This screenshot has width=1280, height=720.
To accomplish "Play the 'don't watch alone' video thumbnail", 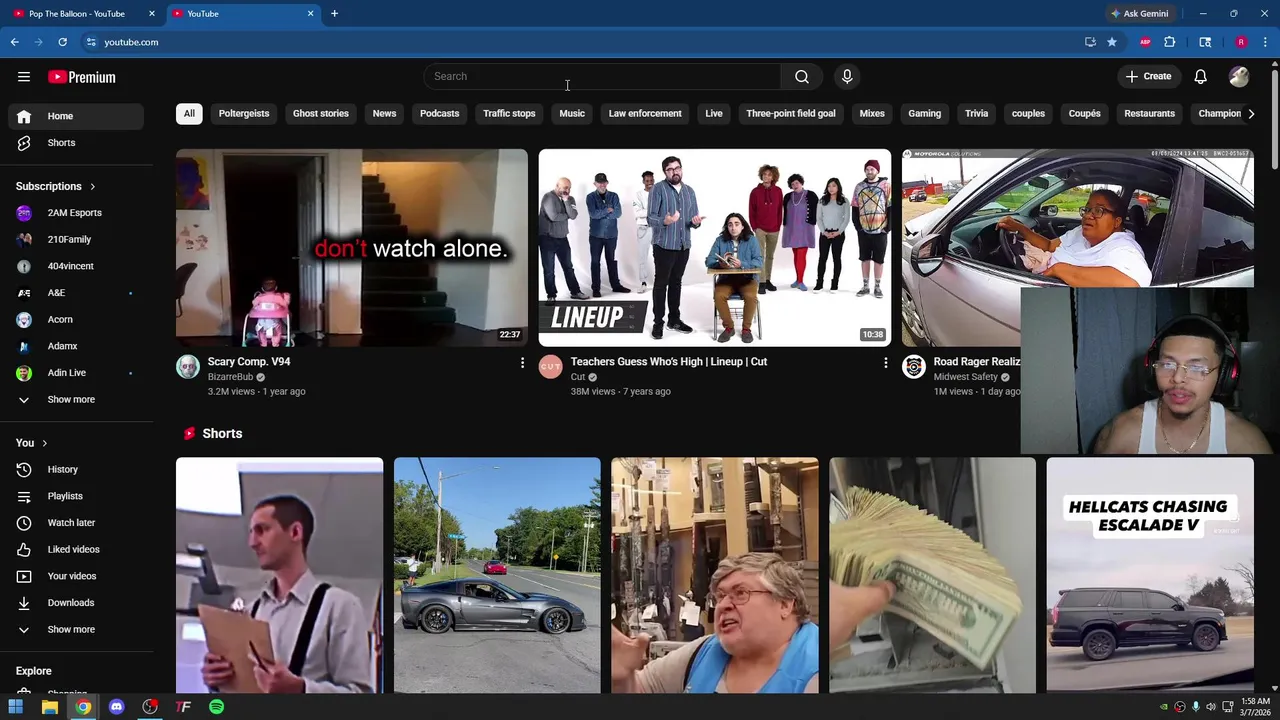I will [352, 248].
